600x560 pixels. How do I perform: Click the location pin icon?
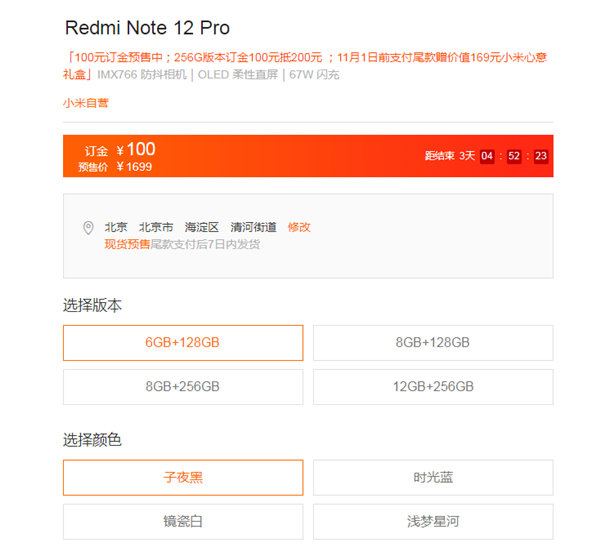[88, 227]
